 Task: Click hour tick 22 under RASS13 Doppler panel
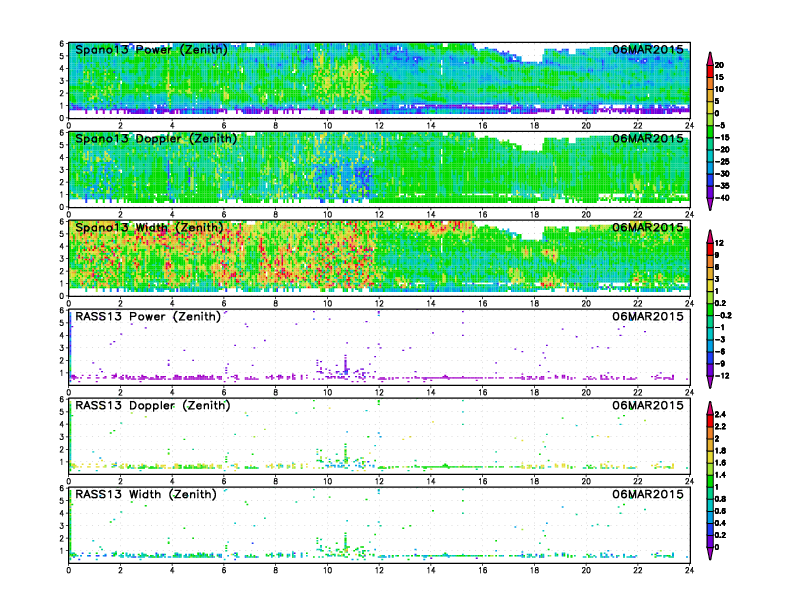click(x=638, y=481)
